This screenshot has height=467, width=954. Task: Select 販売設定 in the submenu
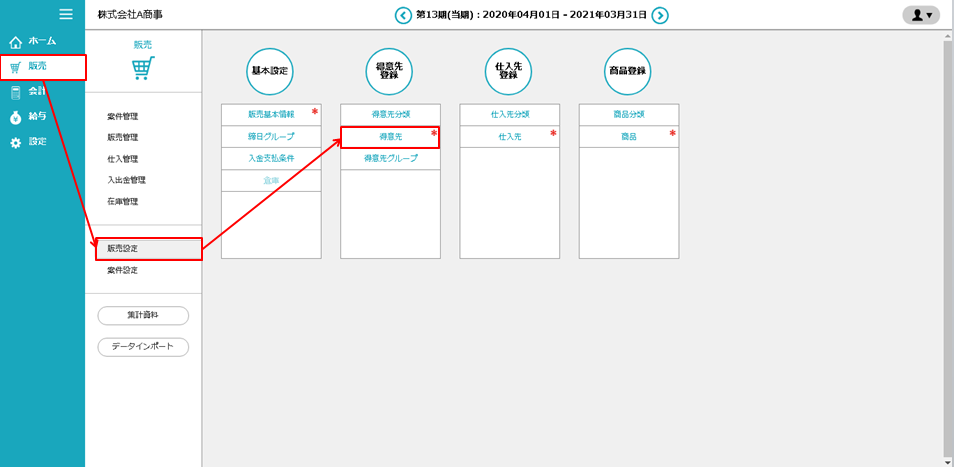click(123, 248)
